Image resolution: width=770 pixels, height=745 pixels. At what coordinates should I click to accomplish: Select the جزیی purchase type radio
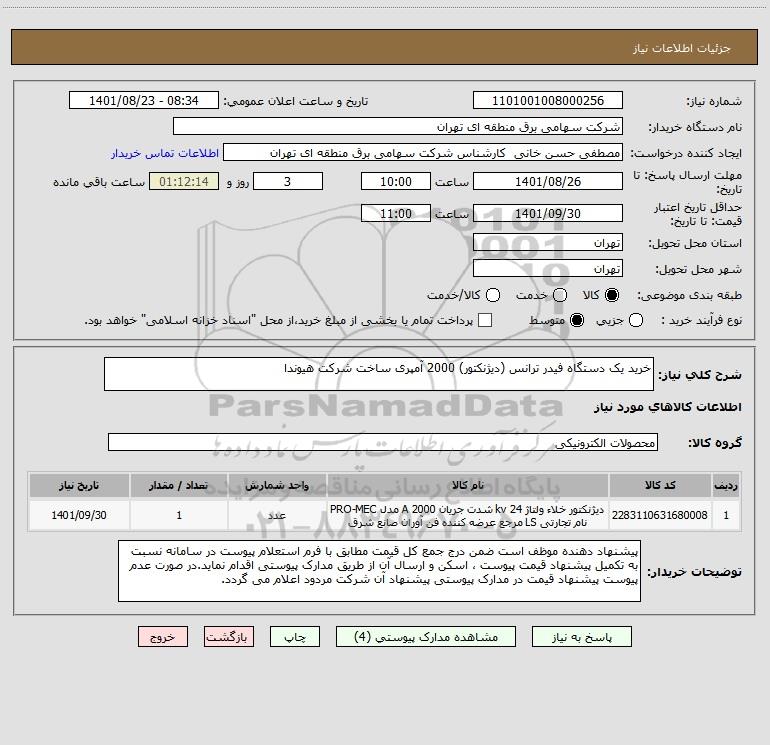point(636,320)
